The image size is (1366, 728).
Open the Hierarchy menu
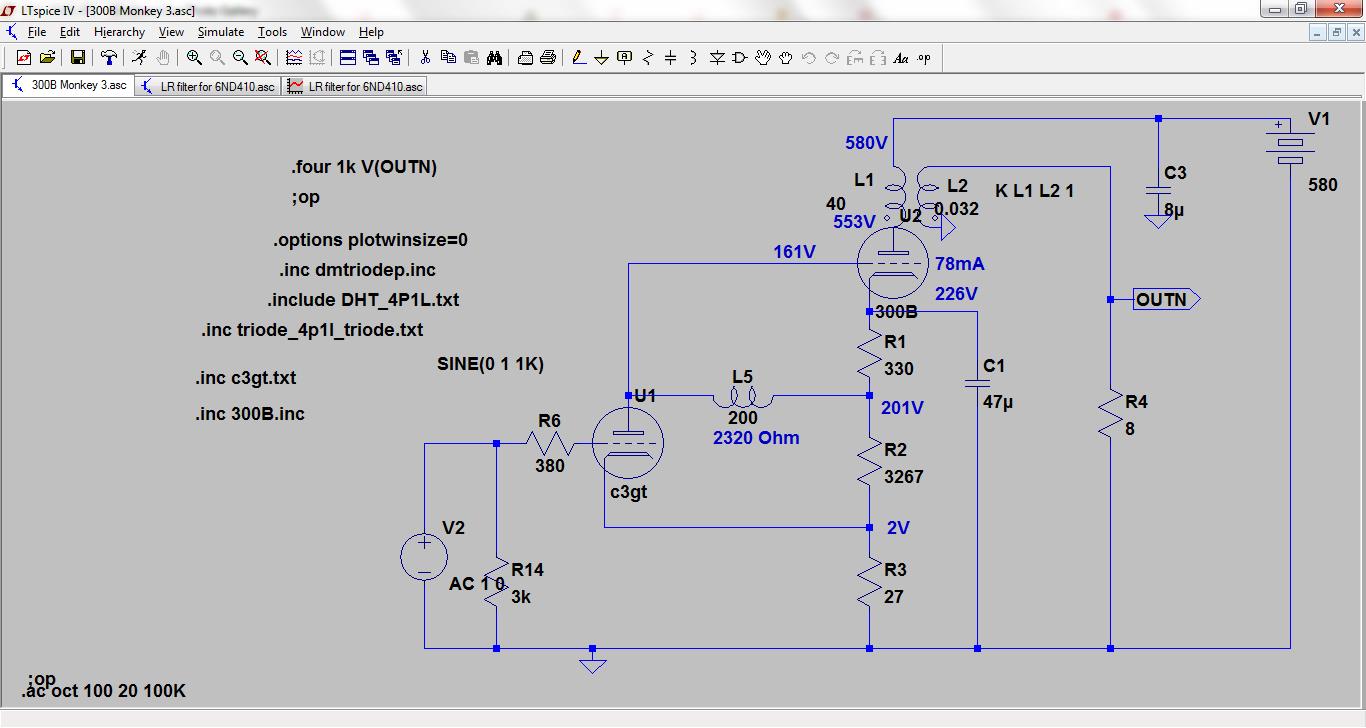(120, 32)
